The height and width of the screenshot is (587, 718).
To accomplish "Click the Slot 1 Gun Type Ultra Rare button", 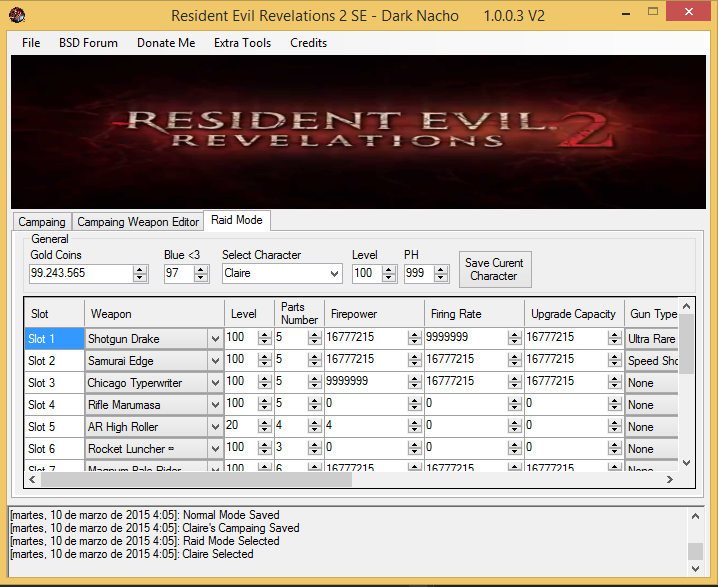I will (x=651, y=339).
